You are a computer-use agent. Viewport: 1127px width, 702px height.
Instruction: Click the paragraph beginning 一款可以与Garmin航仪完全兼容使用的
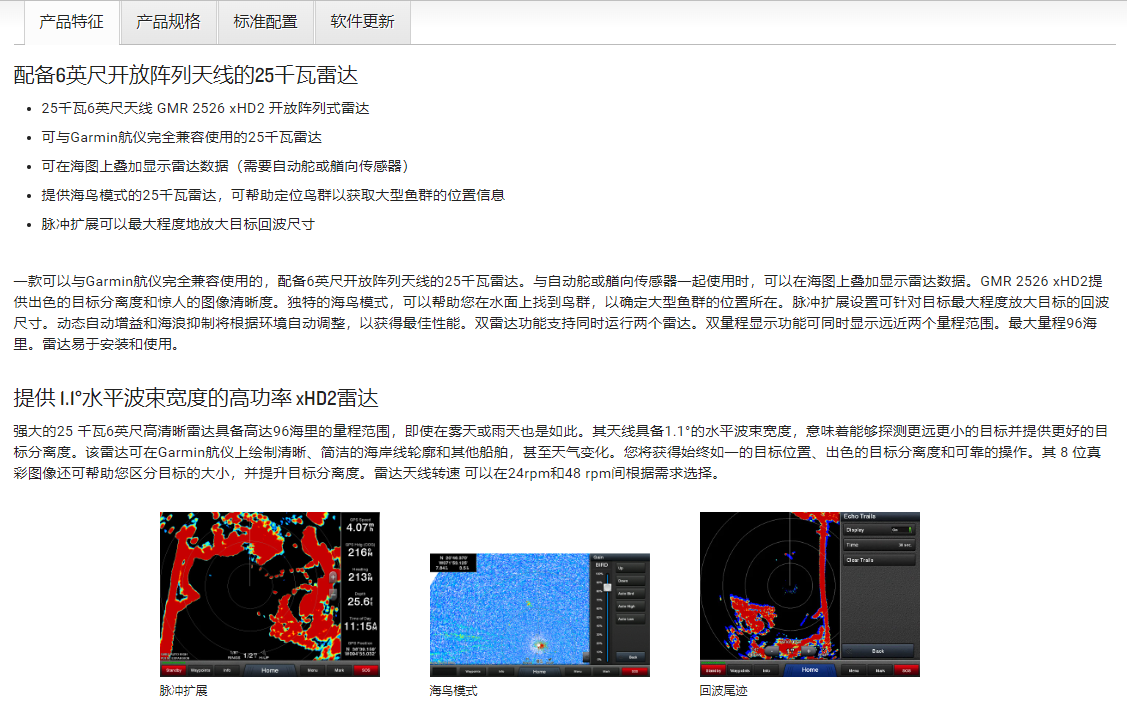pyautogui.click(x=561, y=313)
